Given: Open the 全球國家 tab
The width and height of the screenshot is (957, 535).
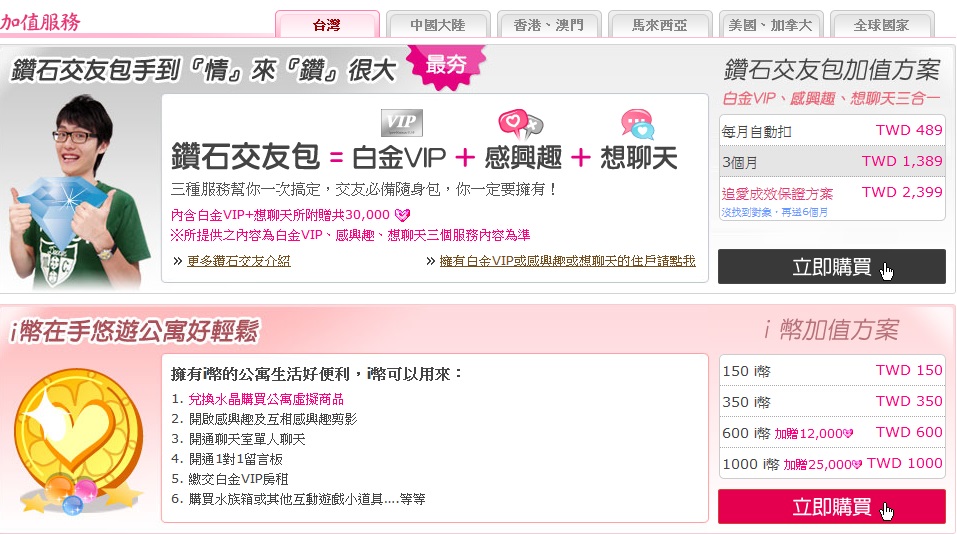Looking at the screenshot, I should (x=882, y=25).
